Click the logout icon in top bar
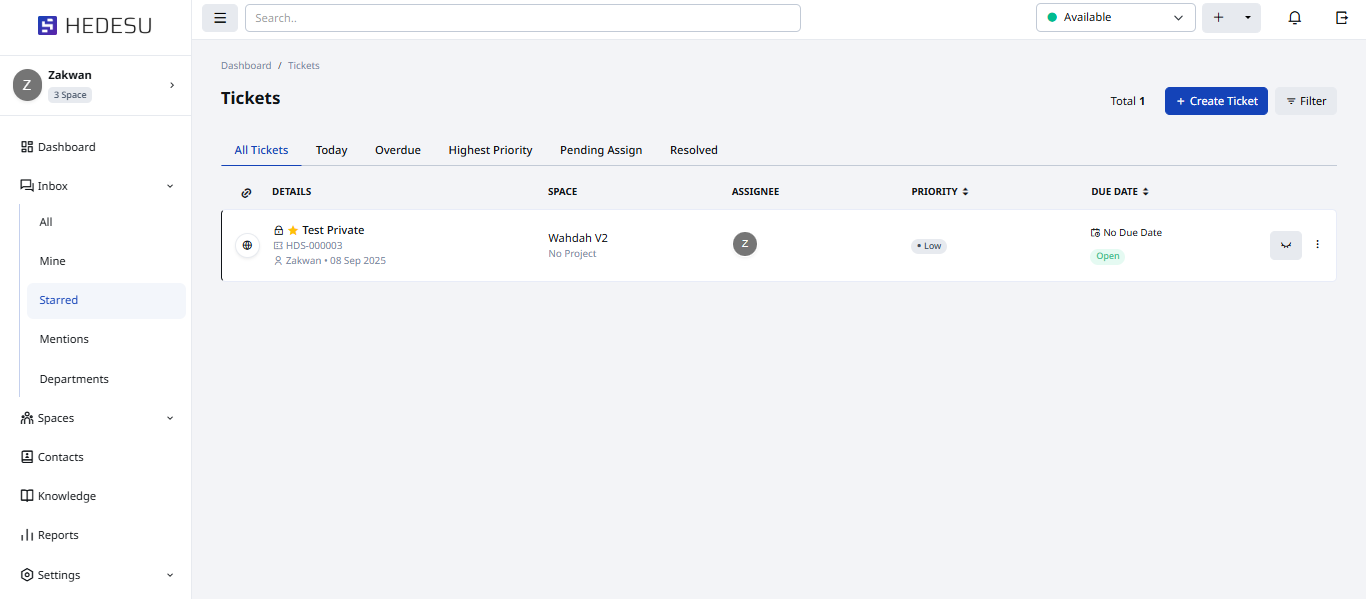 coord(1342,18)
